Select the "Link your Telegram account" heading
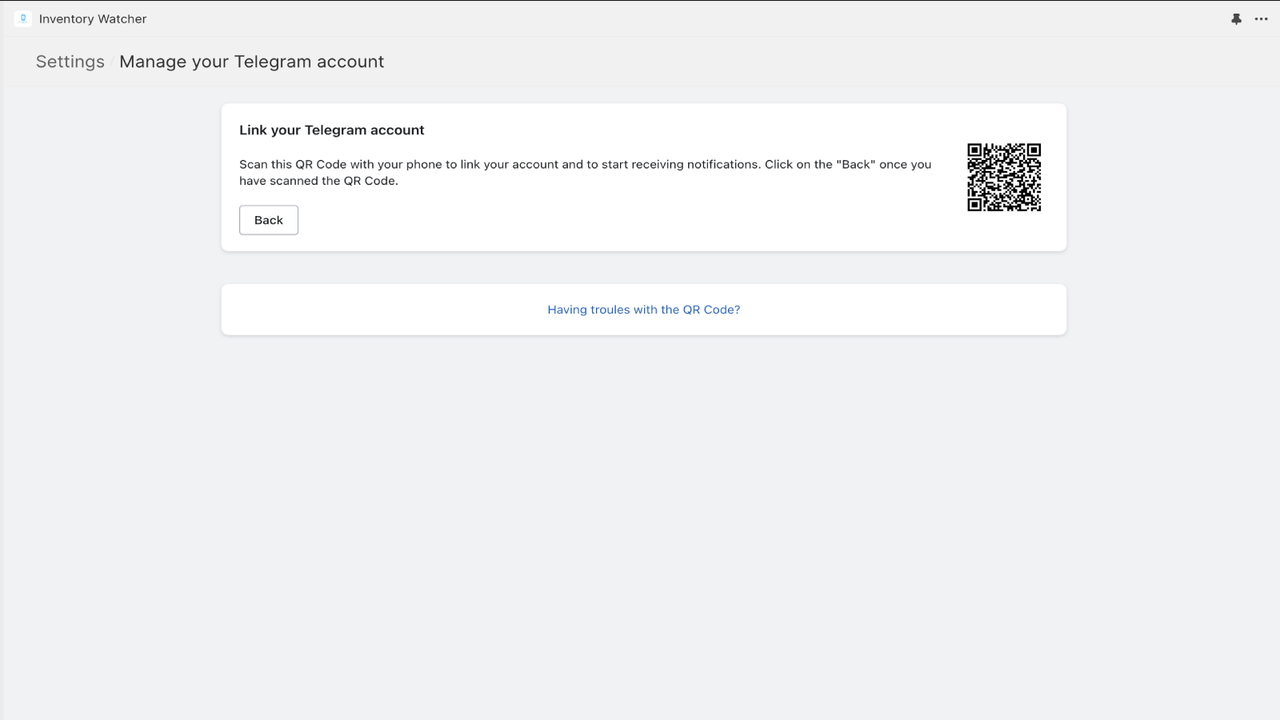The height and width of the screenshot is (720, 1280). (332, 130)
